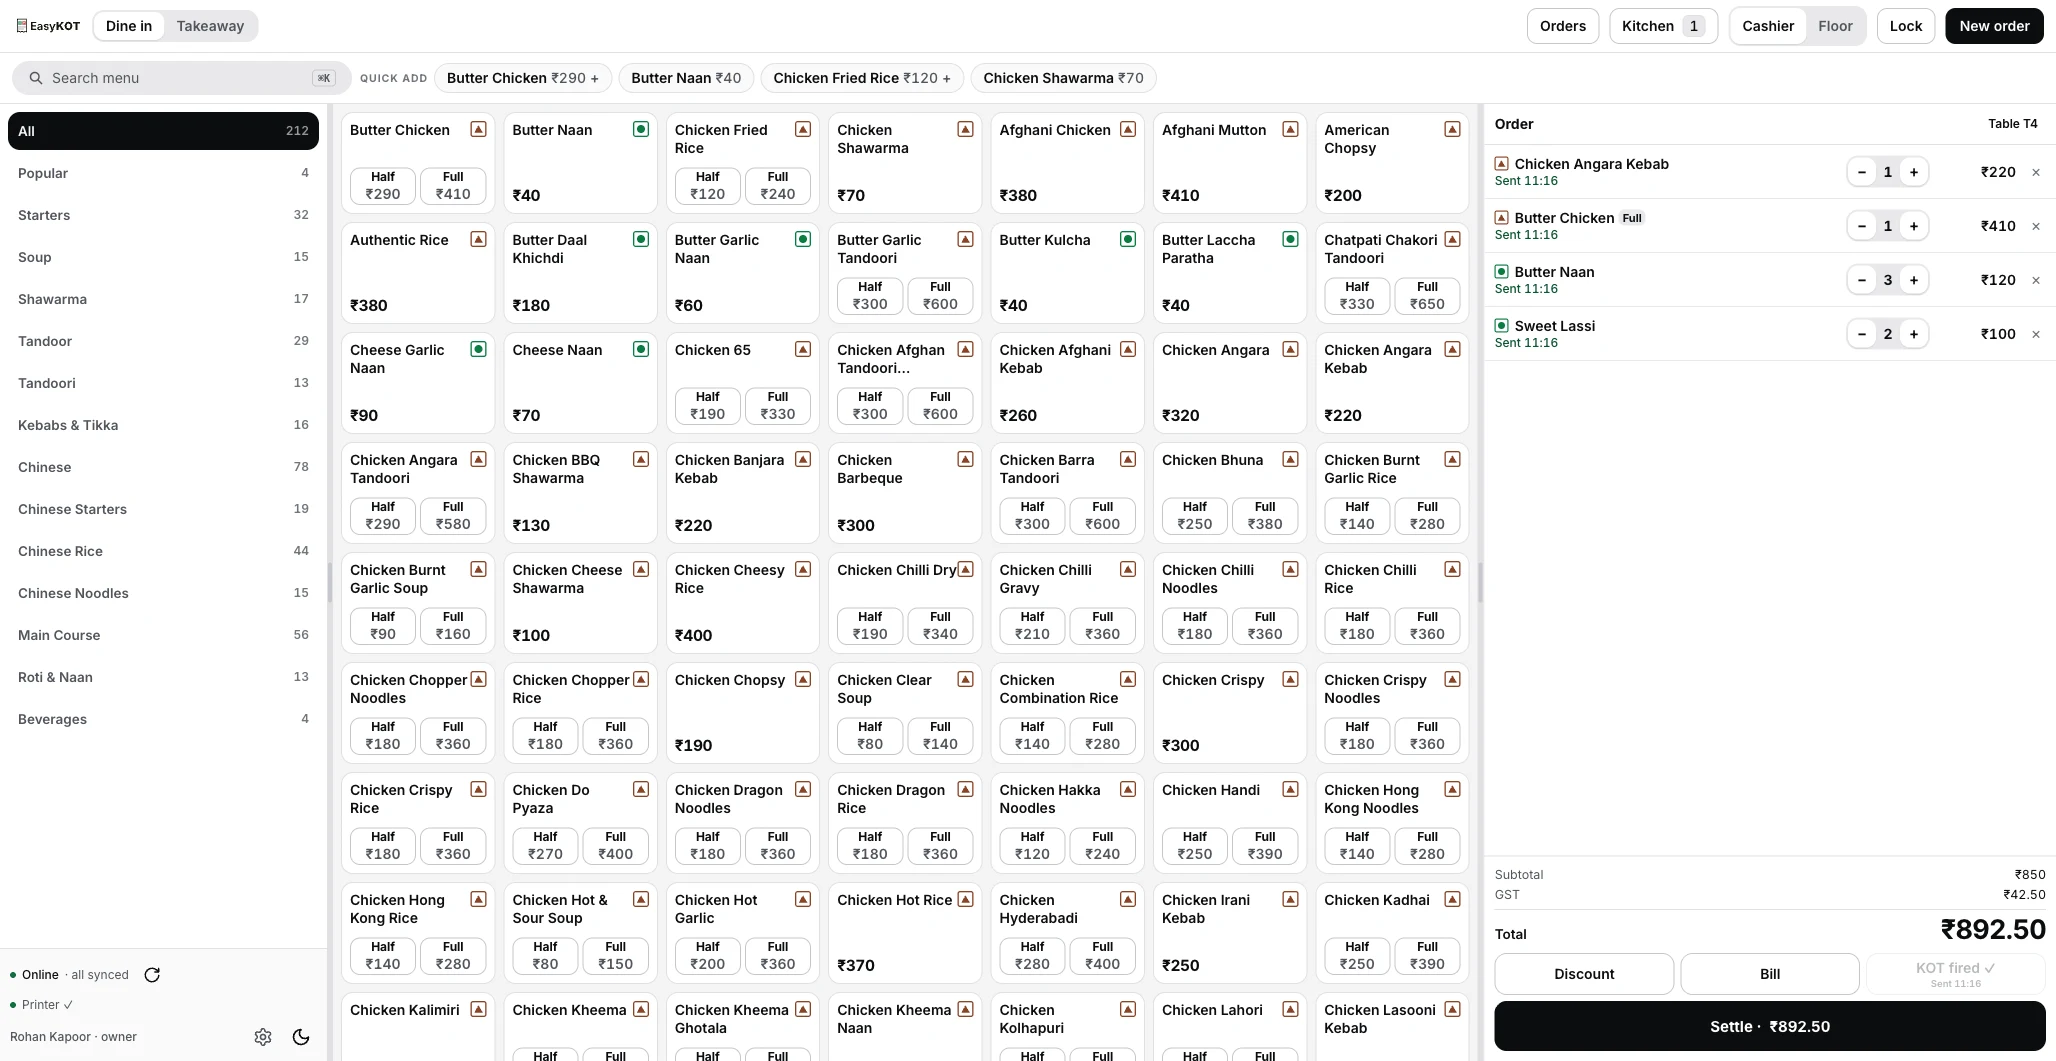Open the Shawarma category

[x=163, y=299]
